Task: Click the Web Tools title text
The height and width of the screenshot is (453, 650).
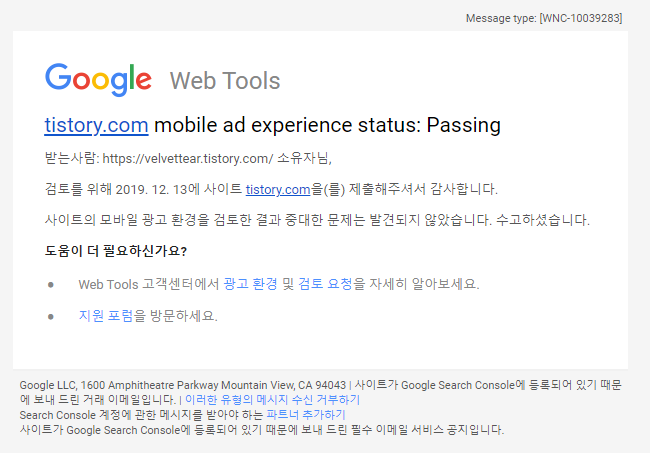Action: pyautogui.click(x=225, y=80)
